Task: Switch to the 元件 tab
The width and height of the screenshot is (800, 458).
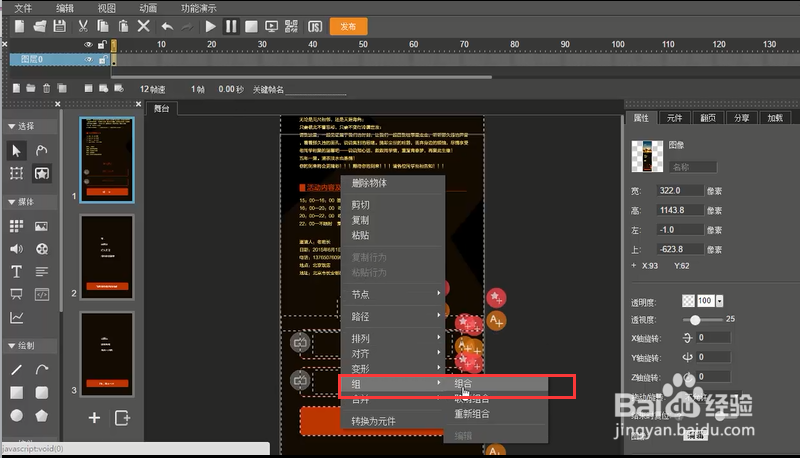Action: 674,118
